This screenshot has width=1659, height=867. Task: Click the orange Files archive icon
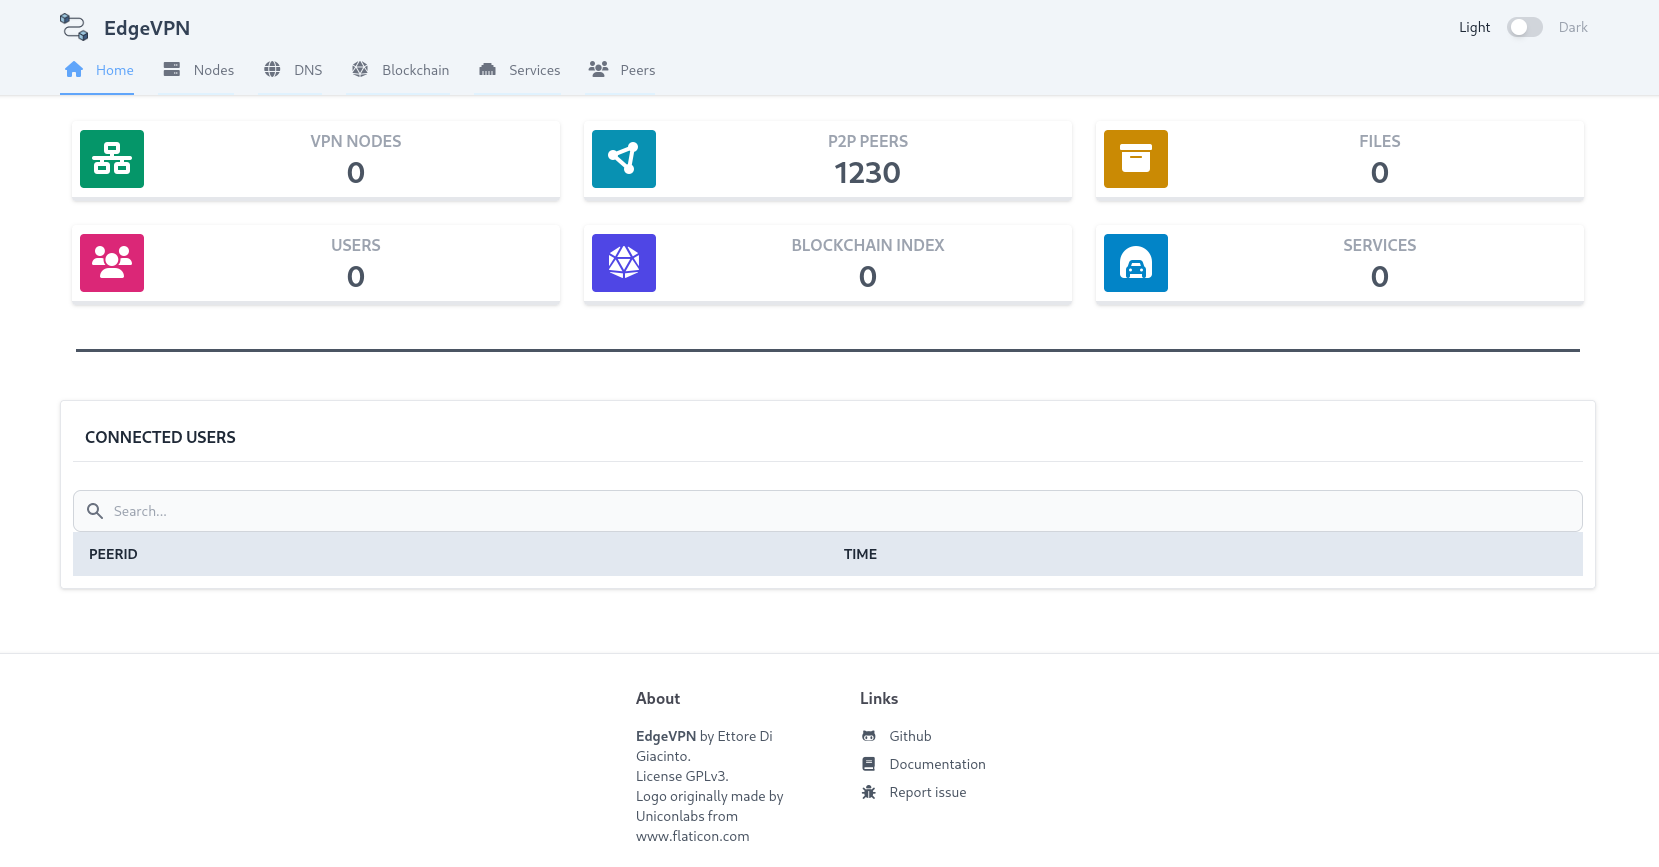1136,159
